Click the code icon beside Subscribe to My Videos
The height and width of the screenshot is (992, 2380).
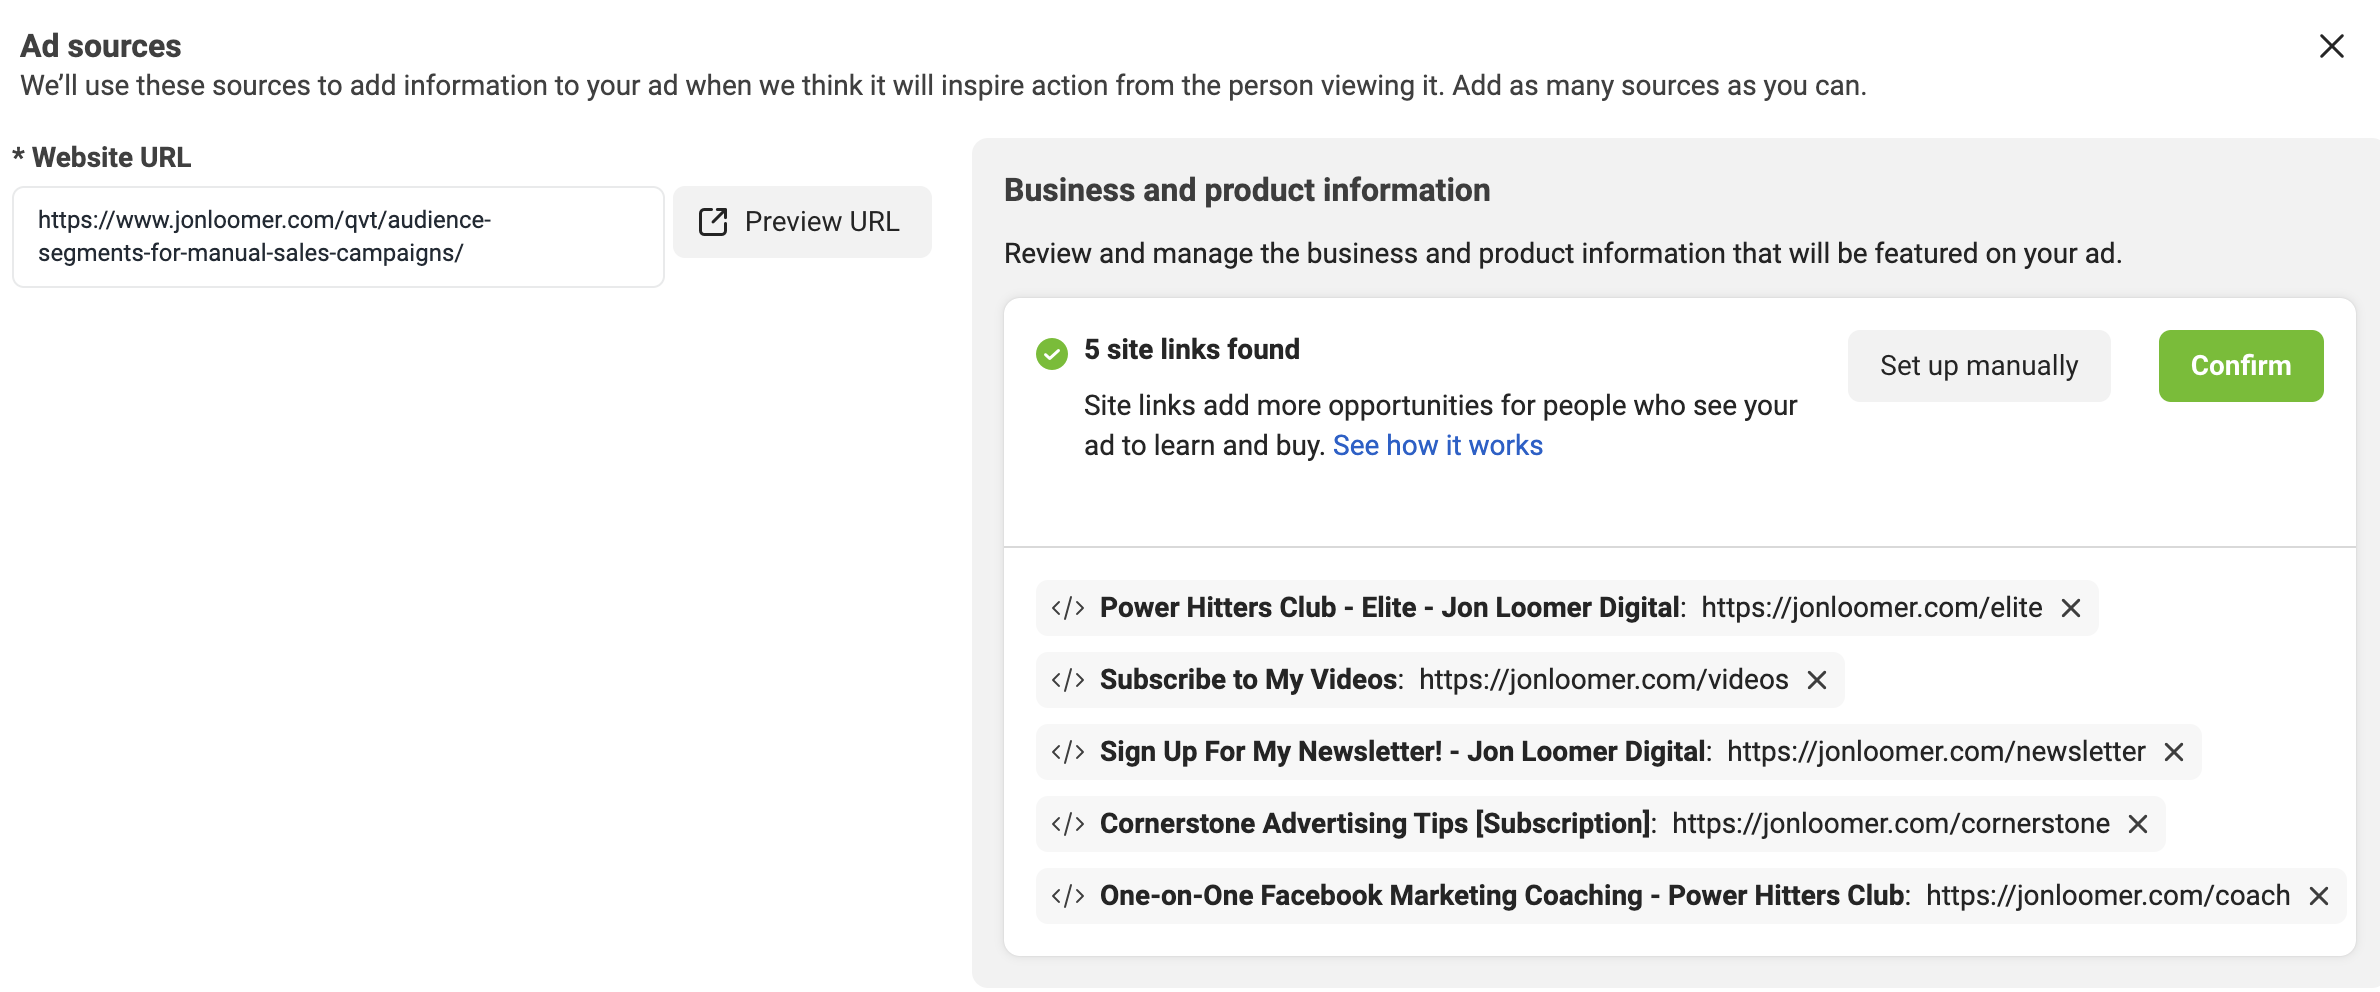click(1068, 680)
